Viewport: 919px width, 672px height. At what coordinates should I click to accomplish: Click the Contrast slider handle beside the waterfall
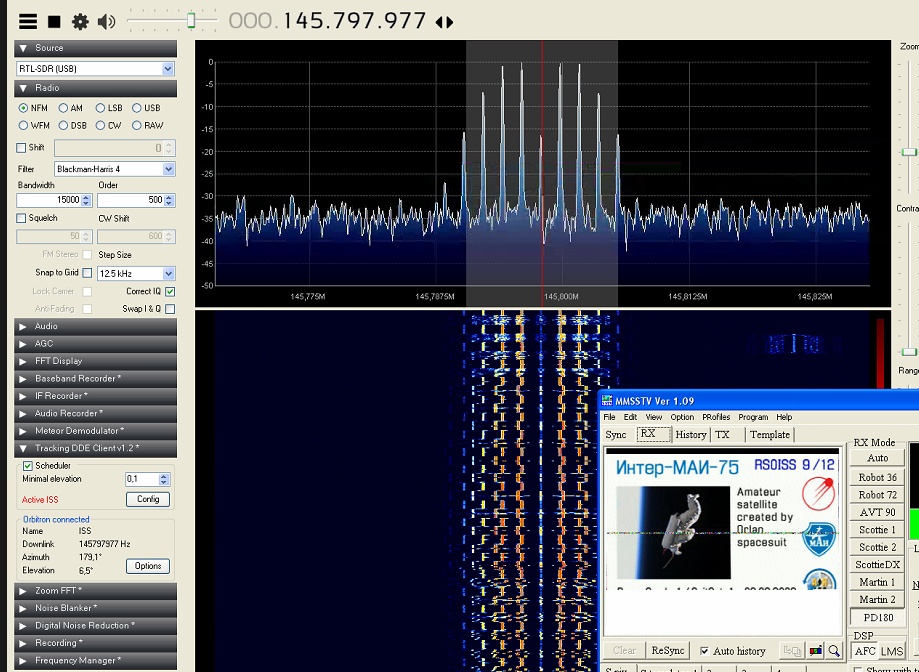[909, 352]
